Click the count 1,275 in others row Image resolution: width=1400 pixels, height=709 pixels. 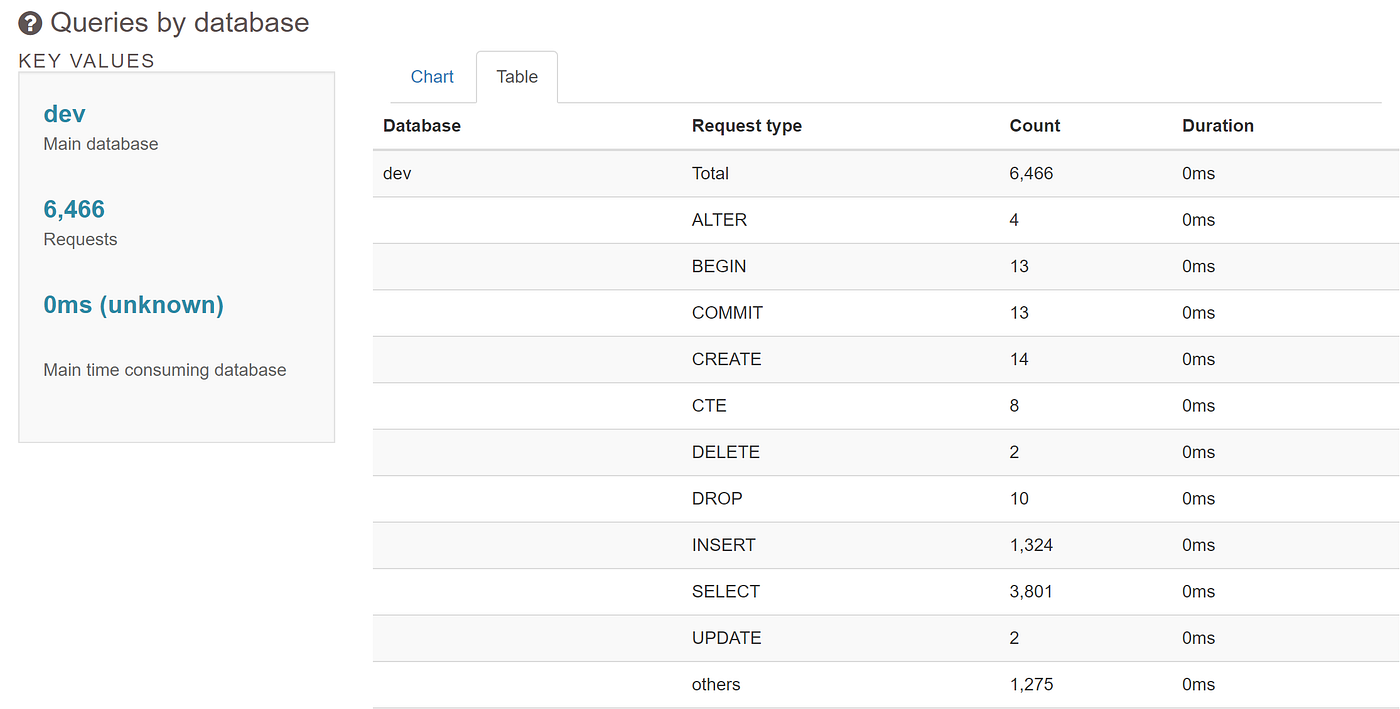click(1031, 685)
